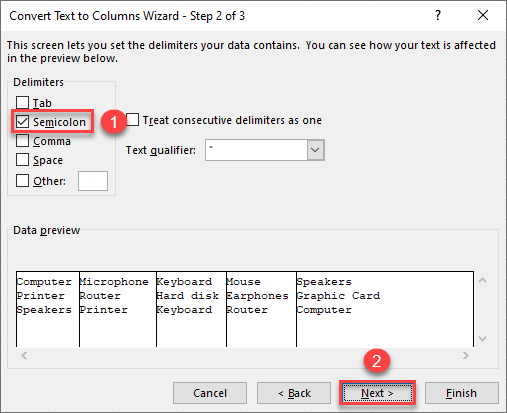Click Computer in the last preview column
Image resolution: width=507 pixels, height=413 pixels.
click(324, 310)
